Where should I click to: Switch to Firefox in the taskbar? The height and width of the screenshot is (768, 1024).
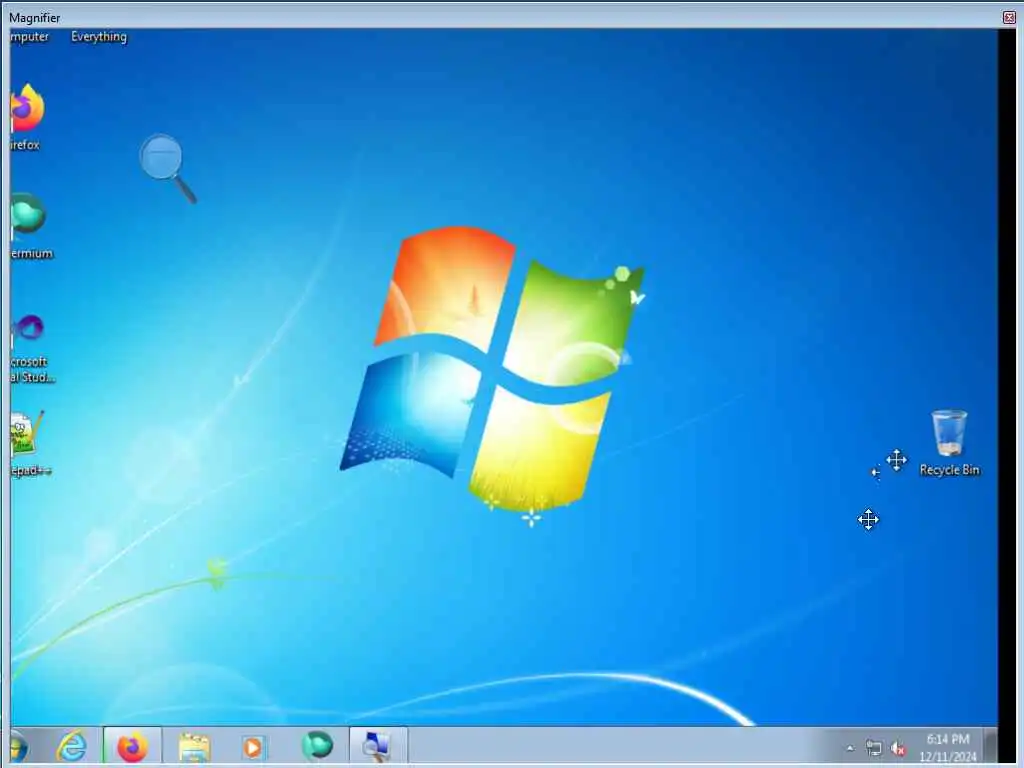point(132,746)
